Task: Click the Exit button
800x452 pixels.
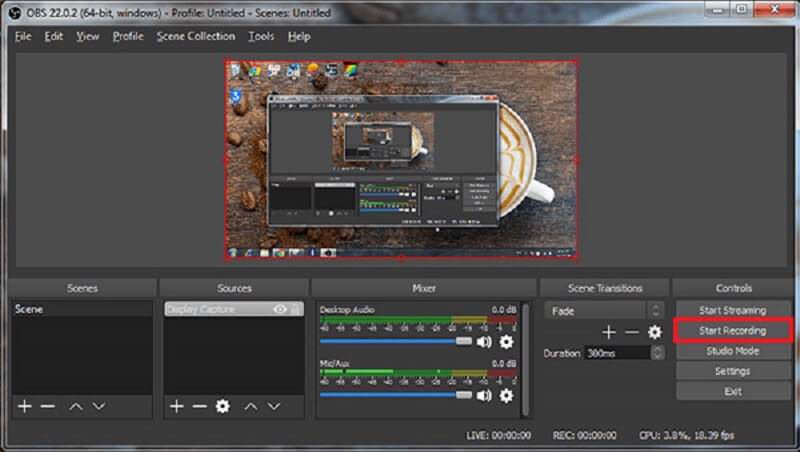Action: (733, 391)
